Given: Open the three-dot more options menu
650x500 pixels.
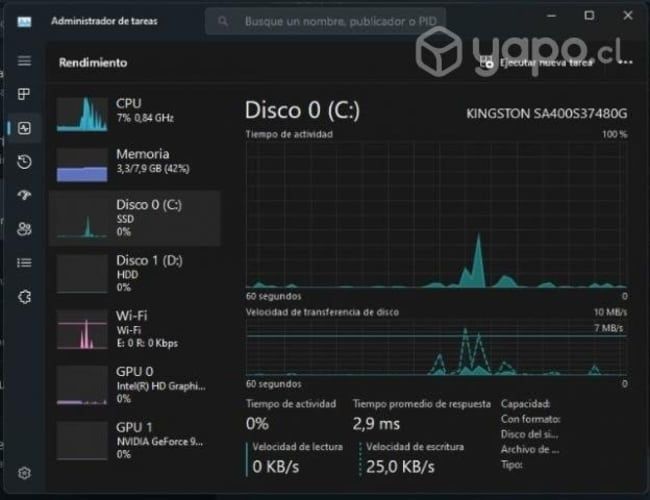Looking at the screenshot, I should 627,62.
